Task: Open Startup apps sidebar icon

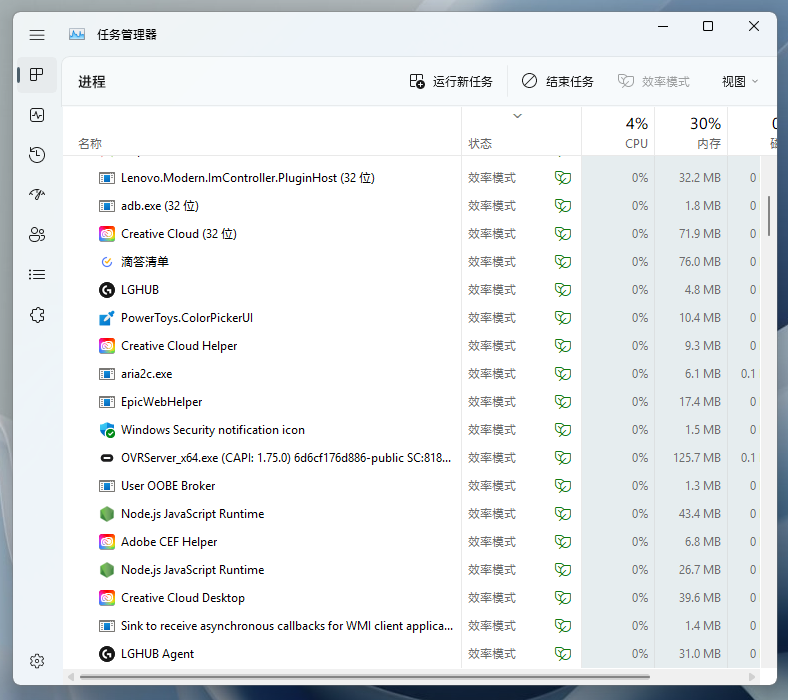Action: coord(37,194)
